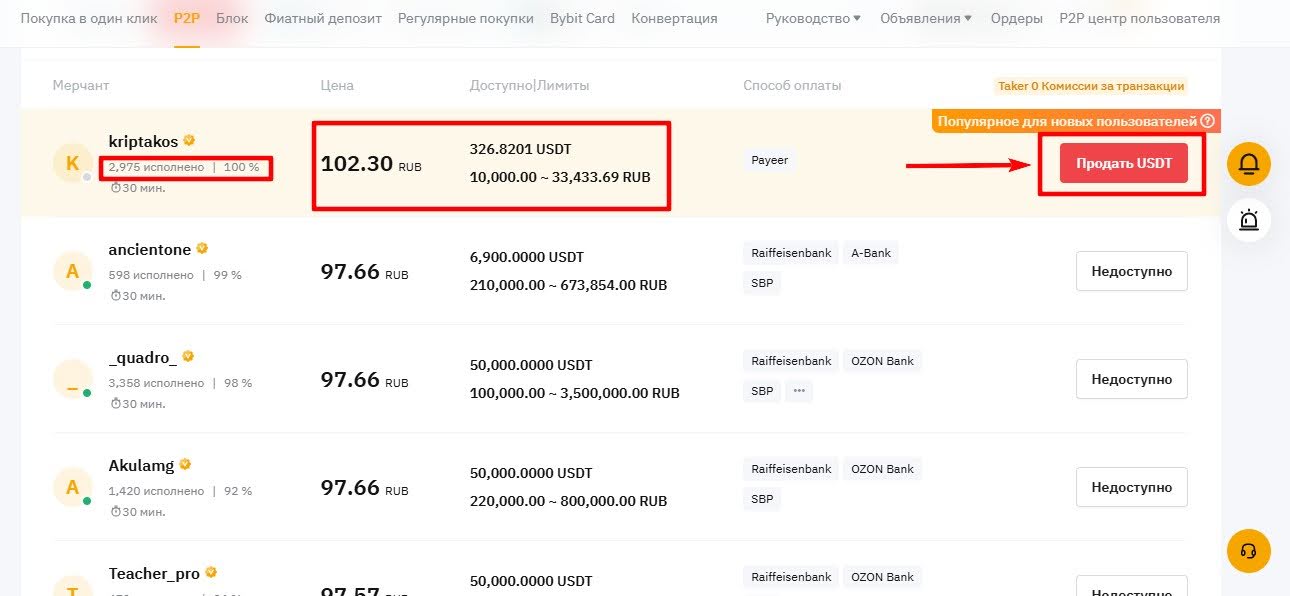This screenshot has height=596, width=1290.
Task: Click the verification badge next to _quadro_
Action: point(188,356)
